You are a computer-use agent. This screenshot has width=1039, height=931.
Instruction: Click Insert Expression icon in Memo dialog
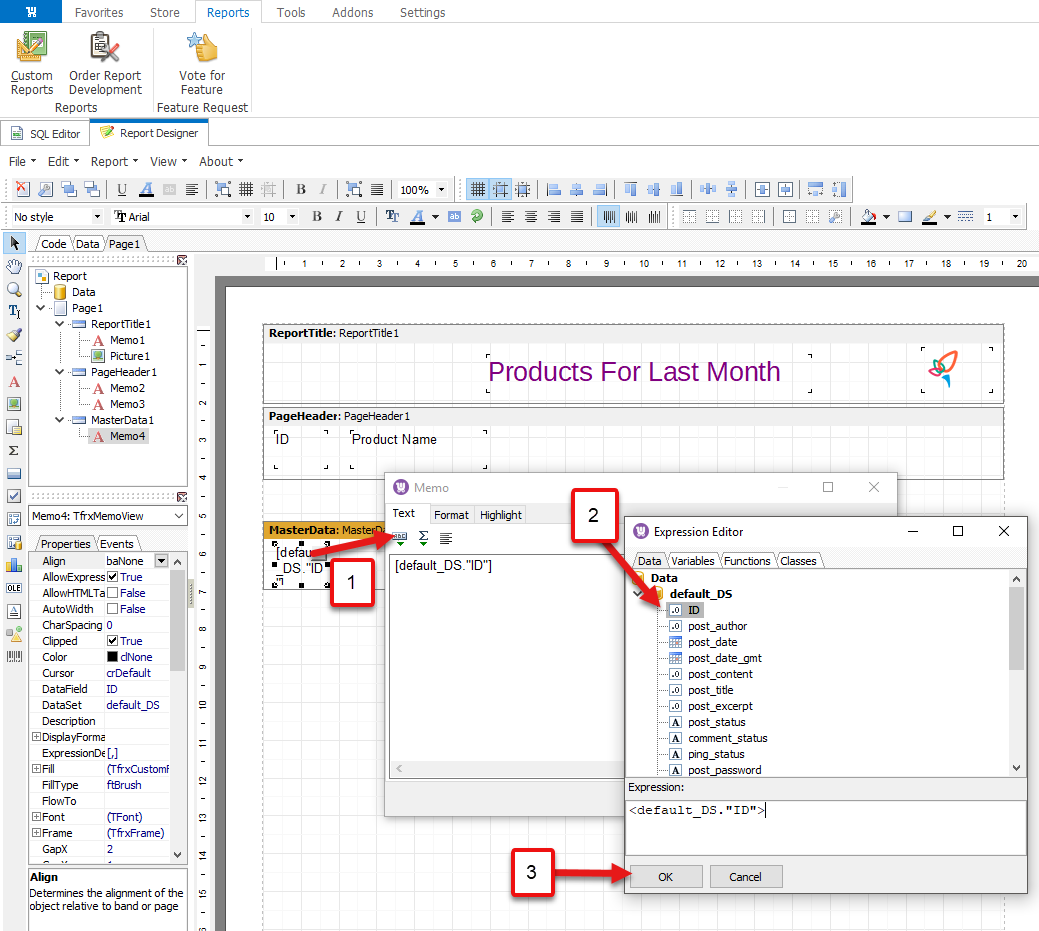[x=400, y=538]
